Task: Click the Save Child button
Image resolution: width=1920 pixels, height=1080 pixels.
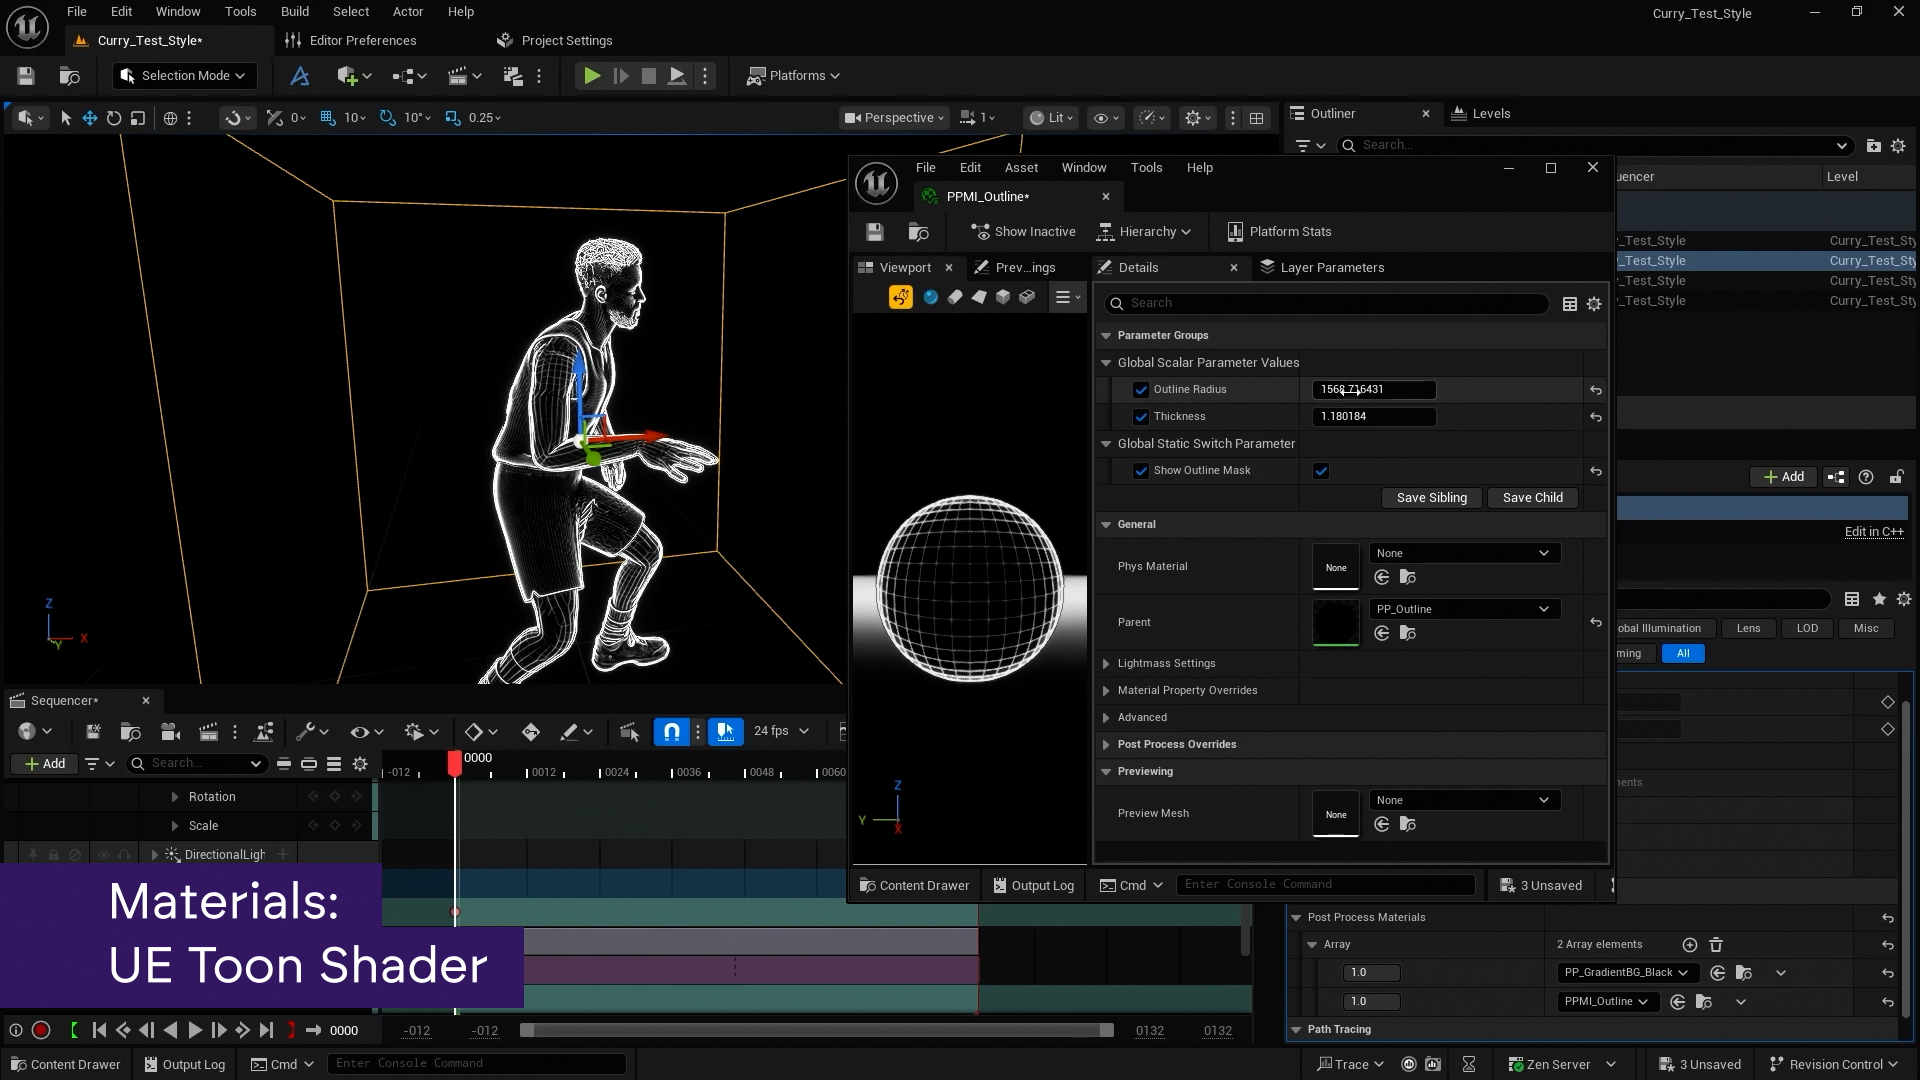Action: pyautogui.click(x=1532, y=498)
